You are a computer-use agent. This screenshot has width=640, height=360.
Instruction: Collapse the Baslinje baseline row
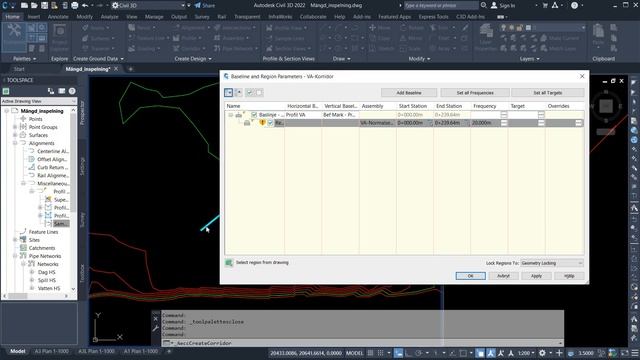(x=230, y=115)
